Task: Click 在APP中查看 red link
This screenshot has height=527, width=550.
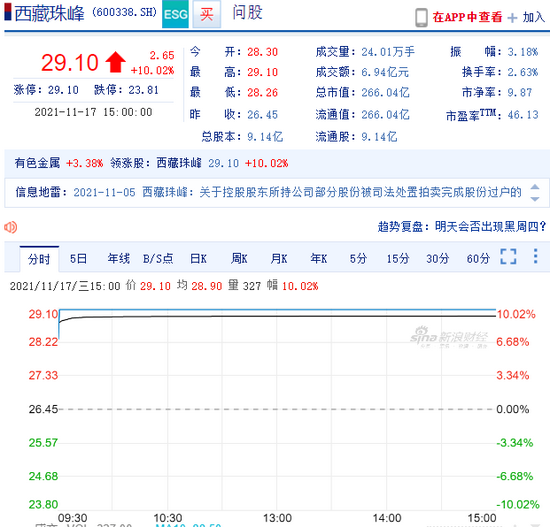Action: point(467,17)
